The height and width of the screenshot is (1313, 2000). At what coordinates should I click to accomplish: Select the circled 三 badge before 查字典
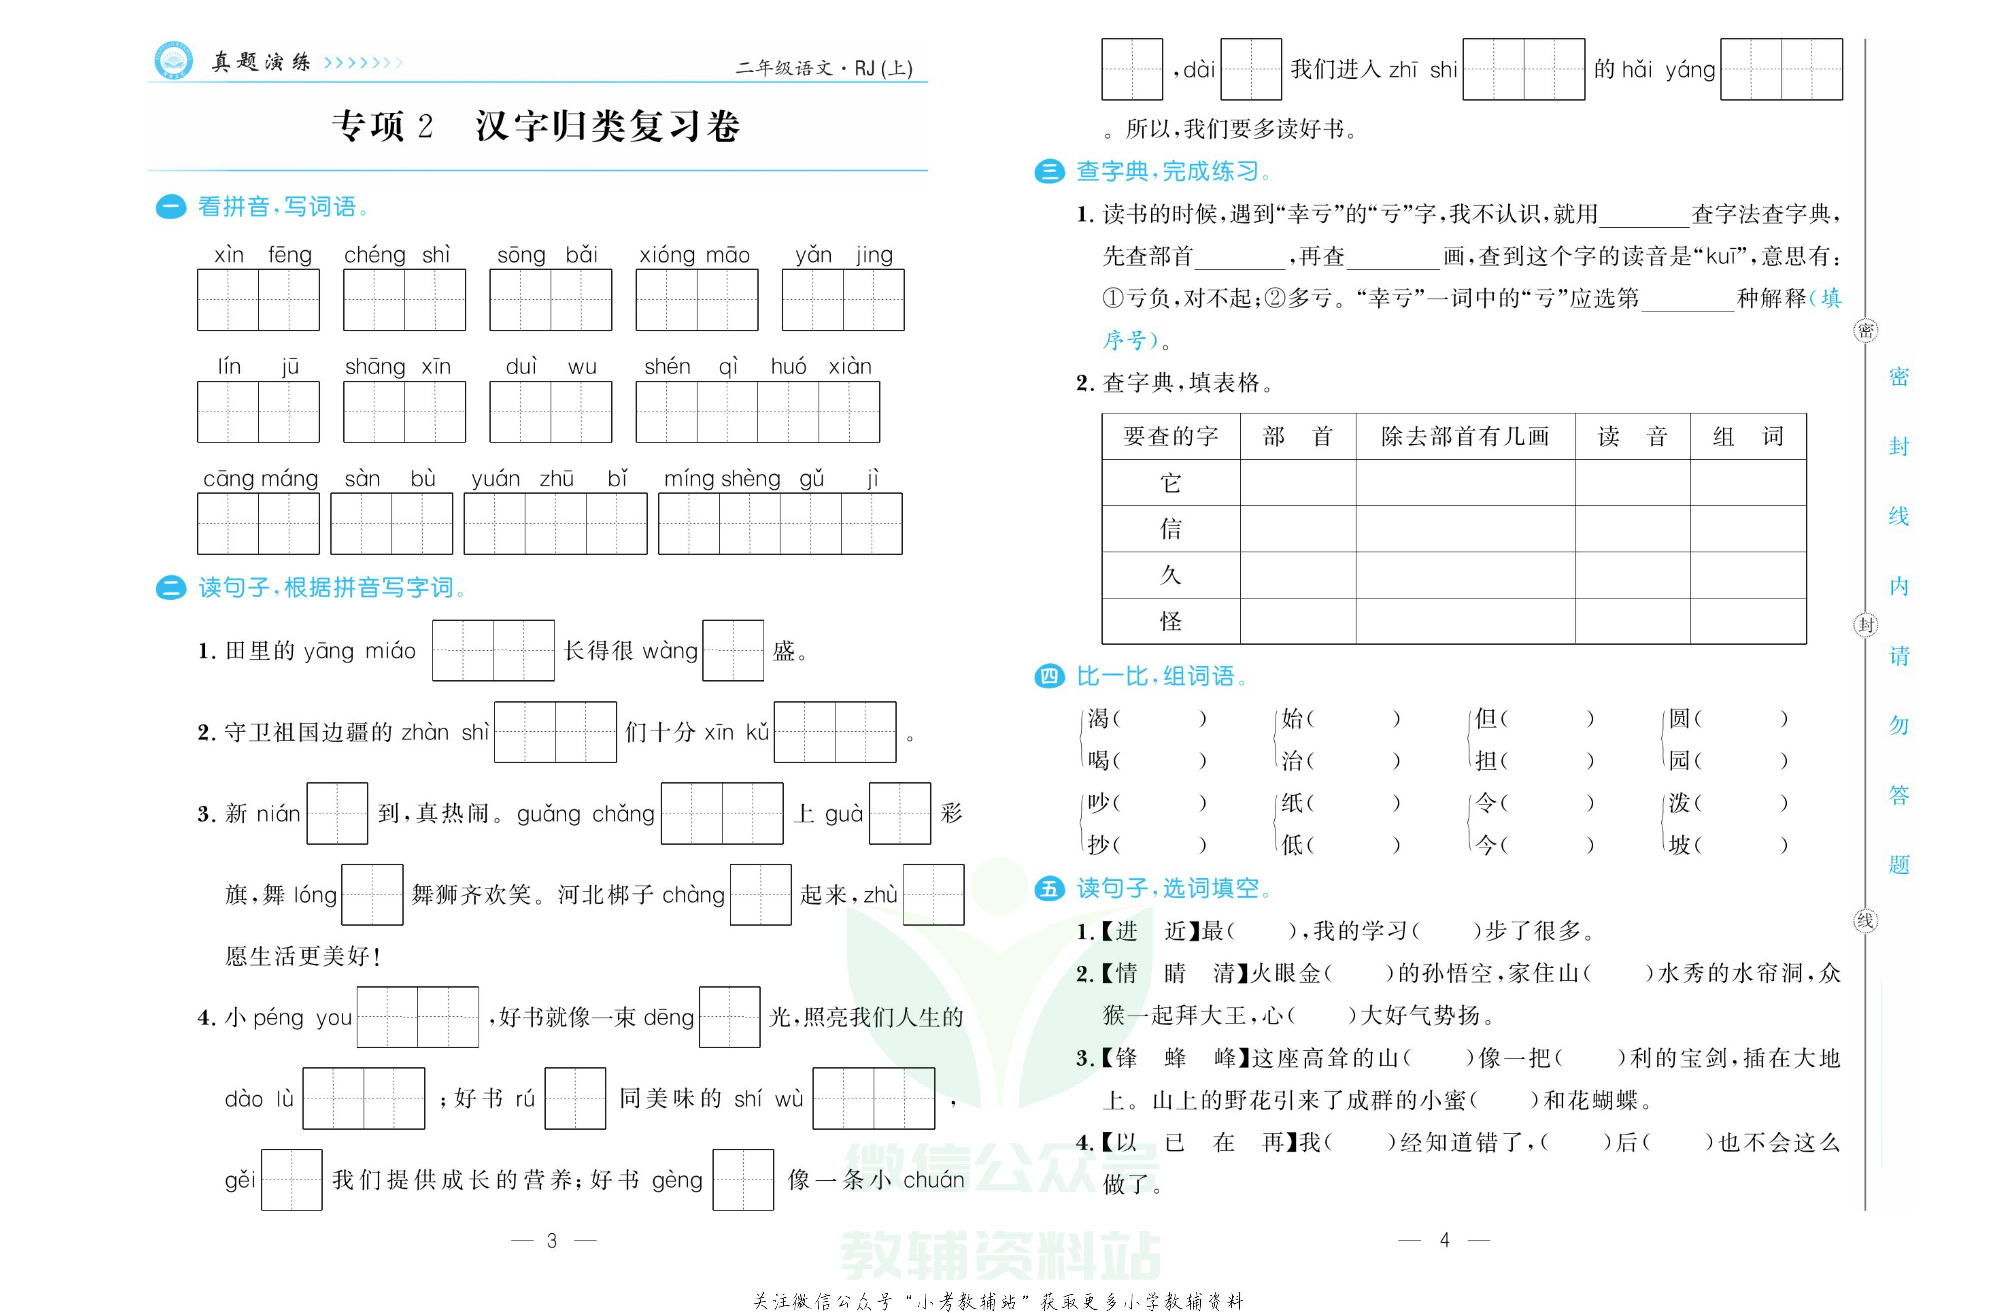(x=1049, y=170)
